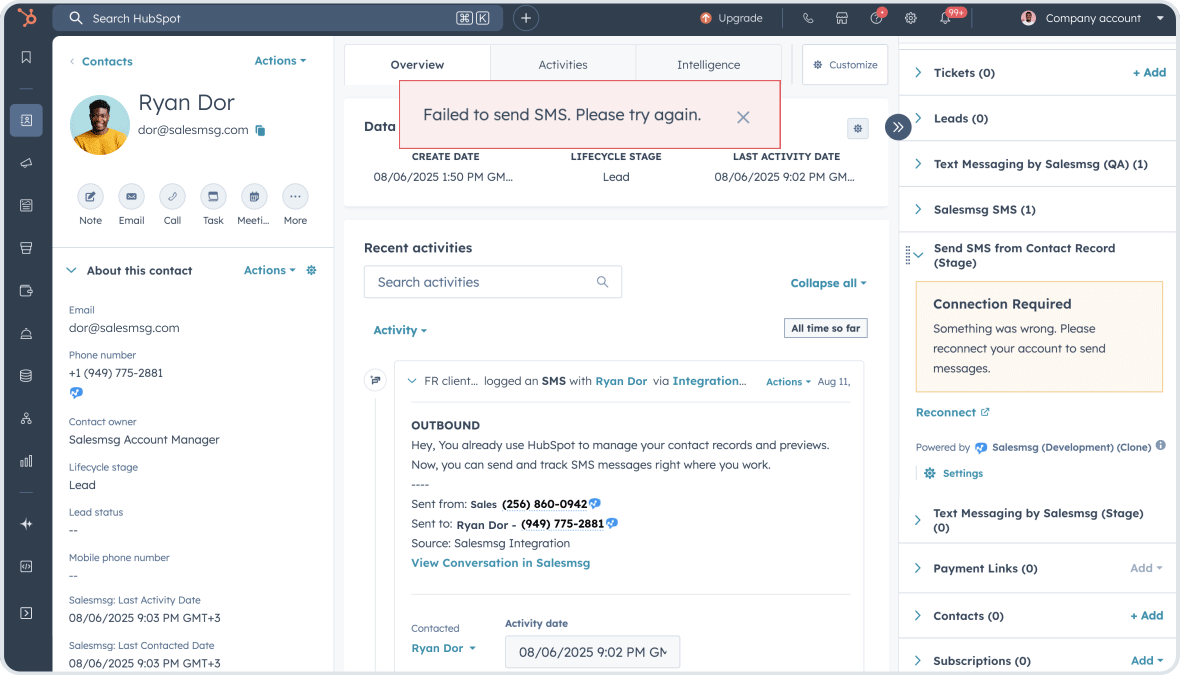The image size is (1180, 676).
Task: Dismiss the Failed to send SMS alert
Action: coord(743,117)
